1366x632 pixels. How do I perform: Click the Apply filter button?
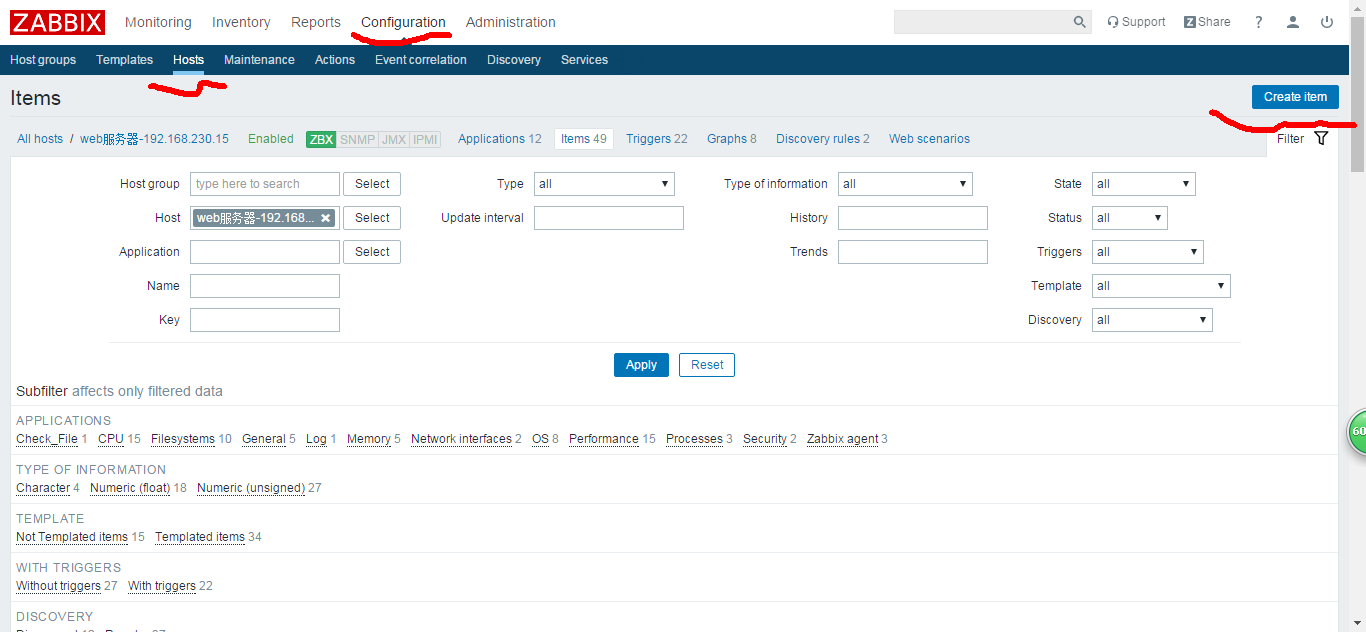[x=641, y=365]
